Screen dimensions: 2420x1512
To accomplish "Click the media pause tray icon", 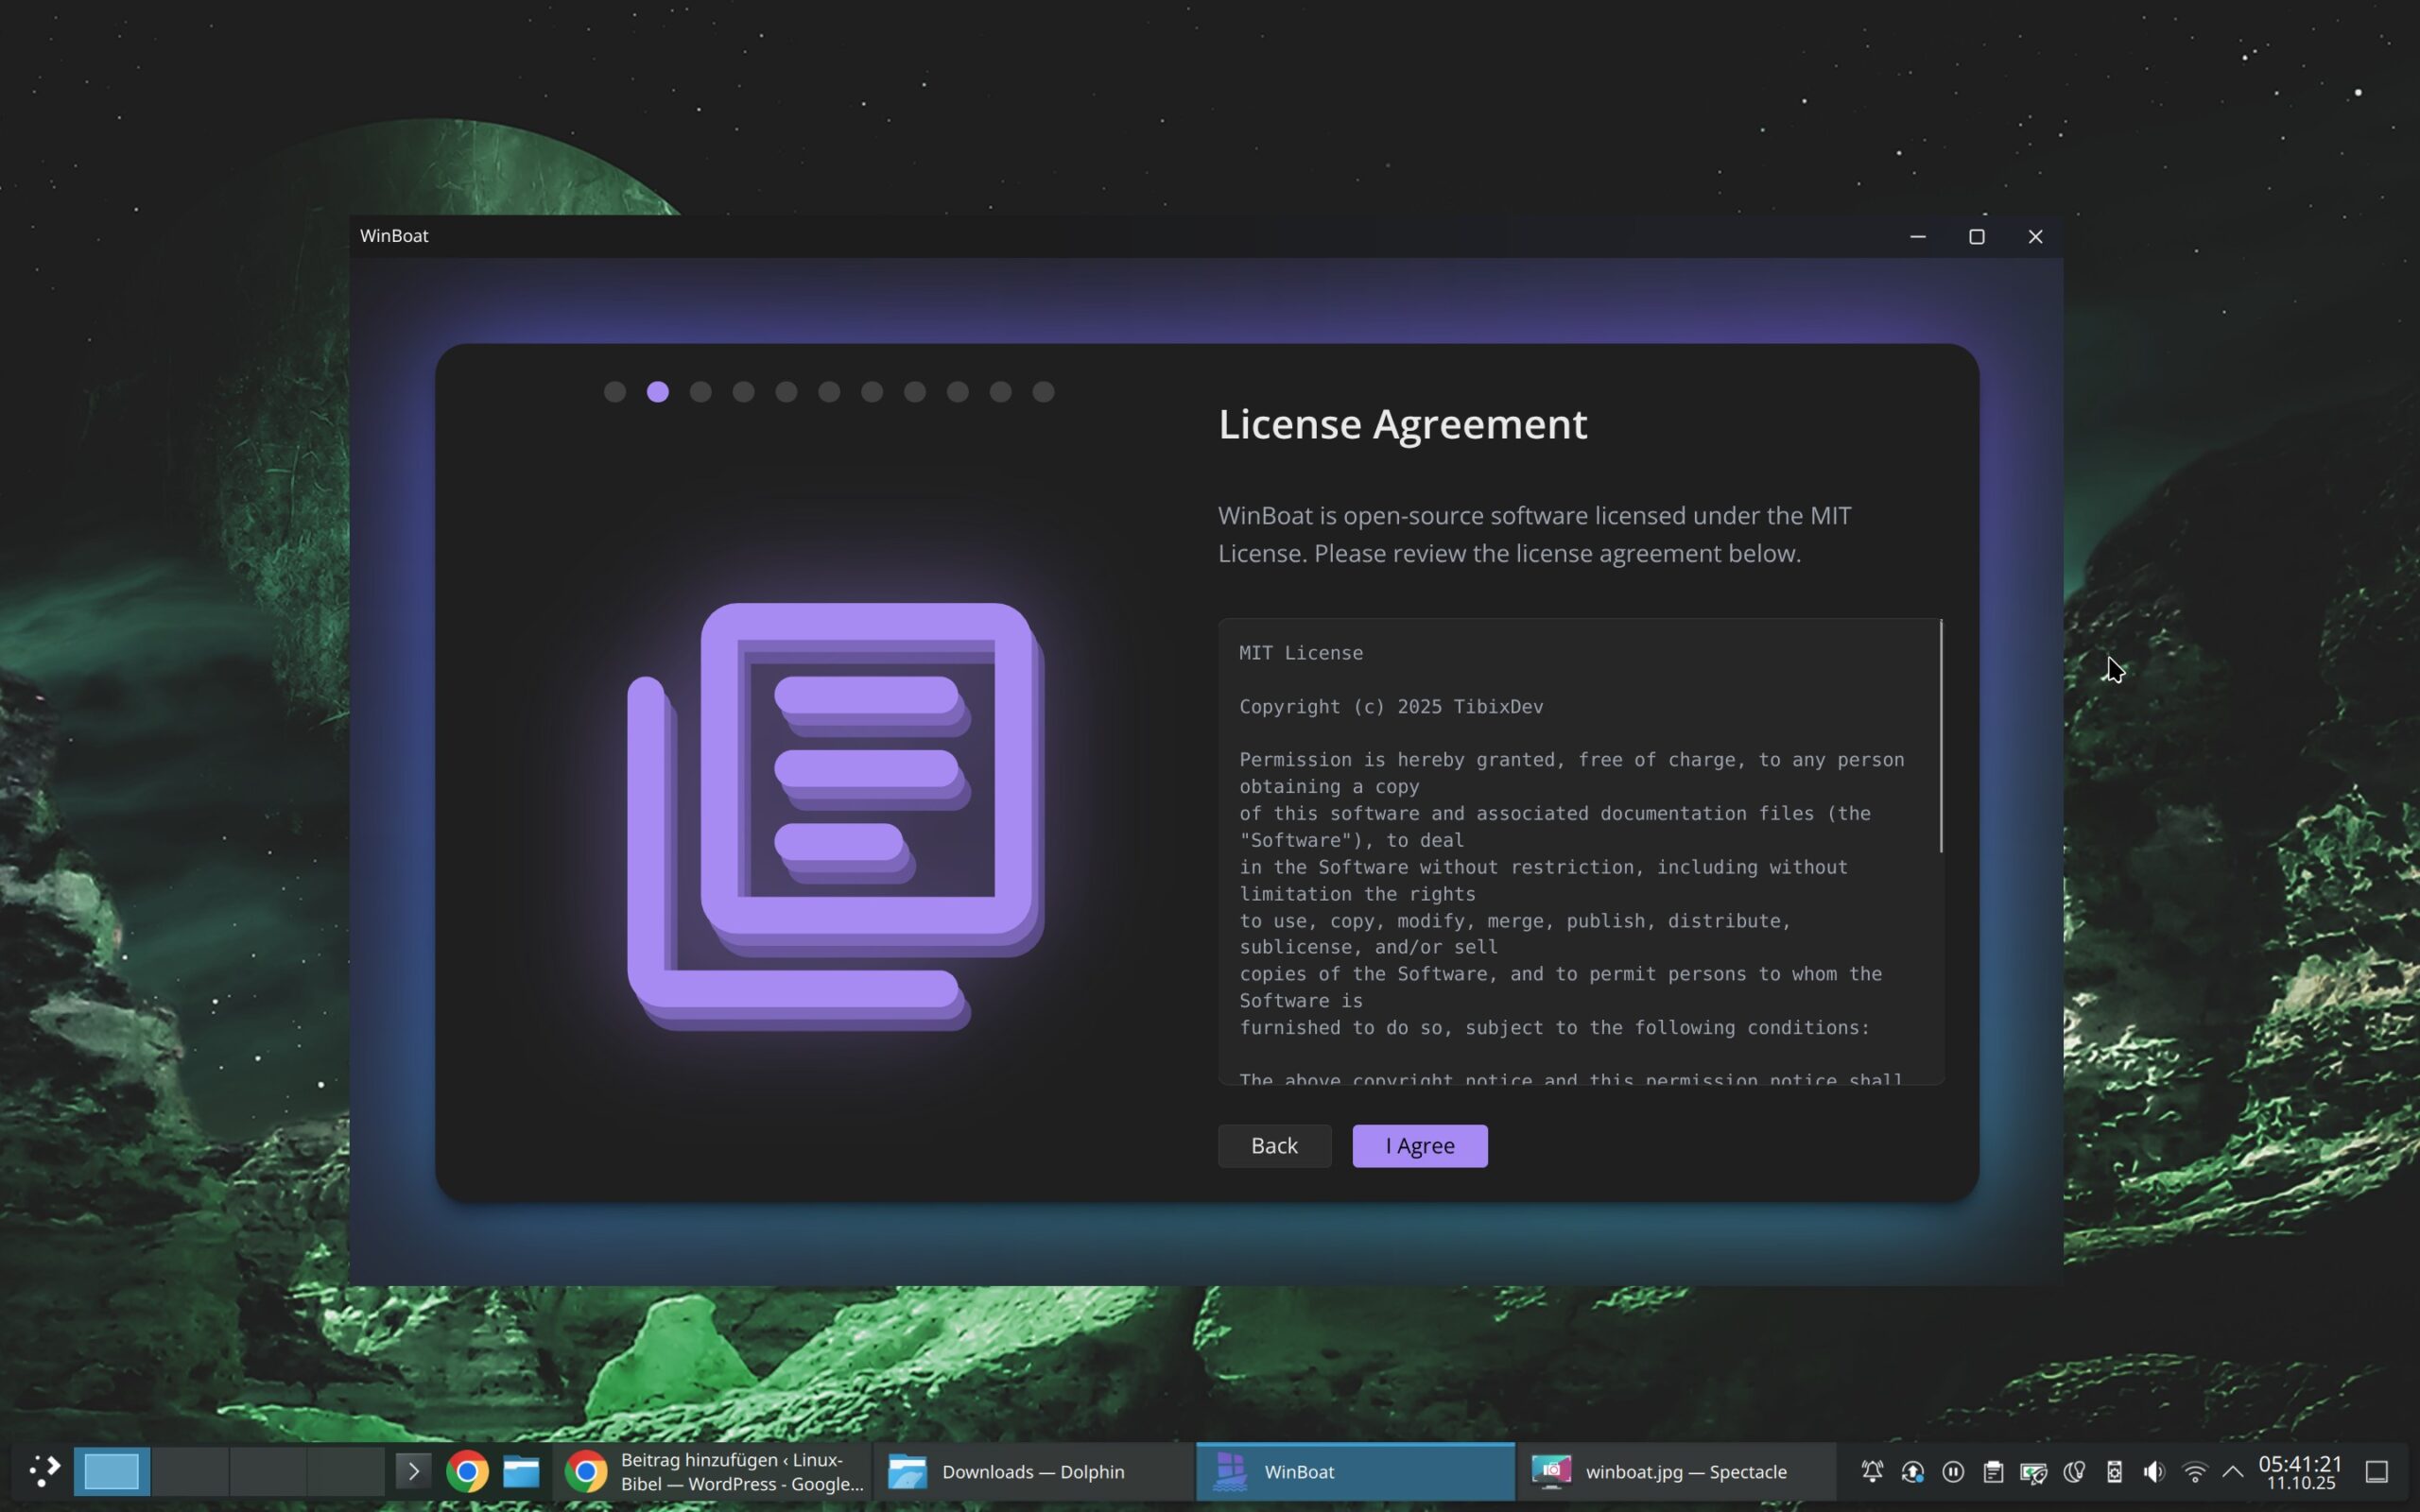I will pos(1952,1471).
